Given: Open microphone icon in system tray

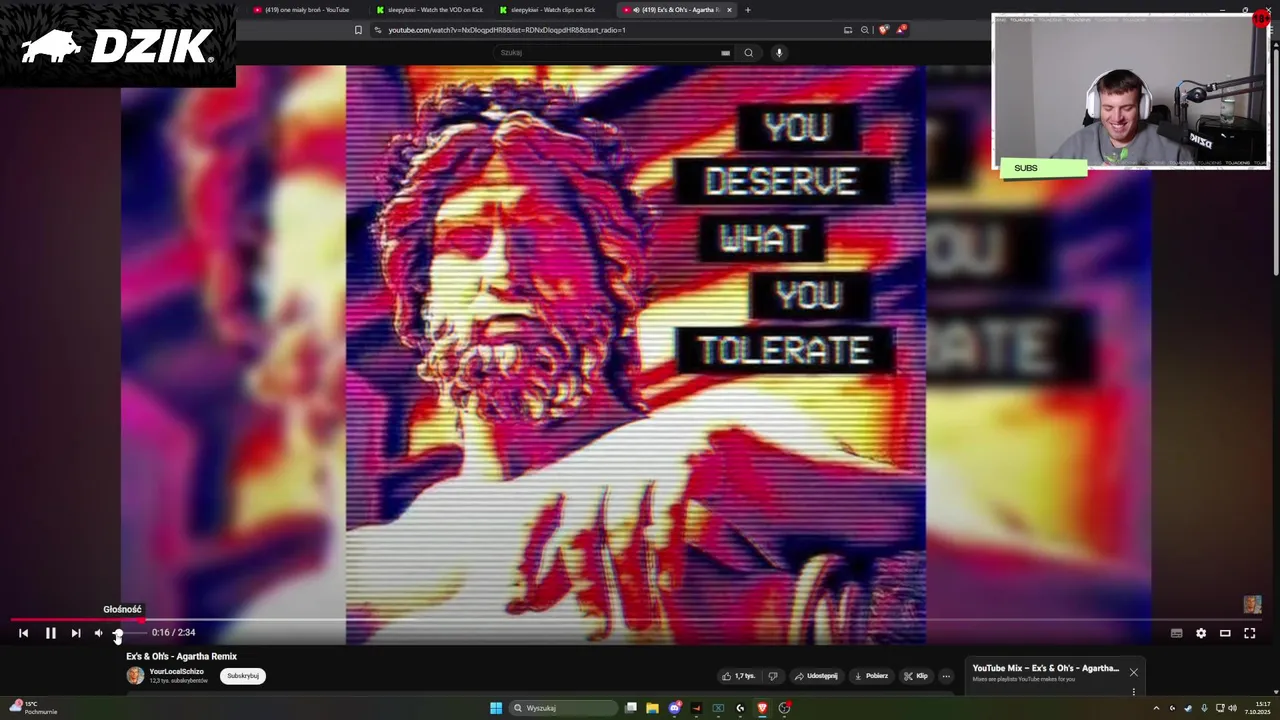Looking at the screenshot, I should 1204,708.
